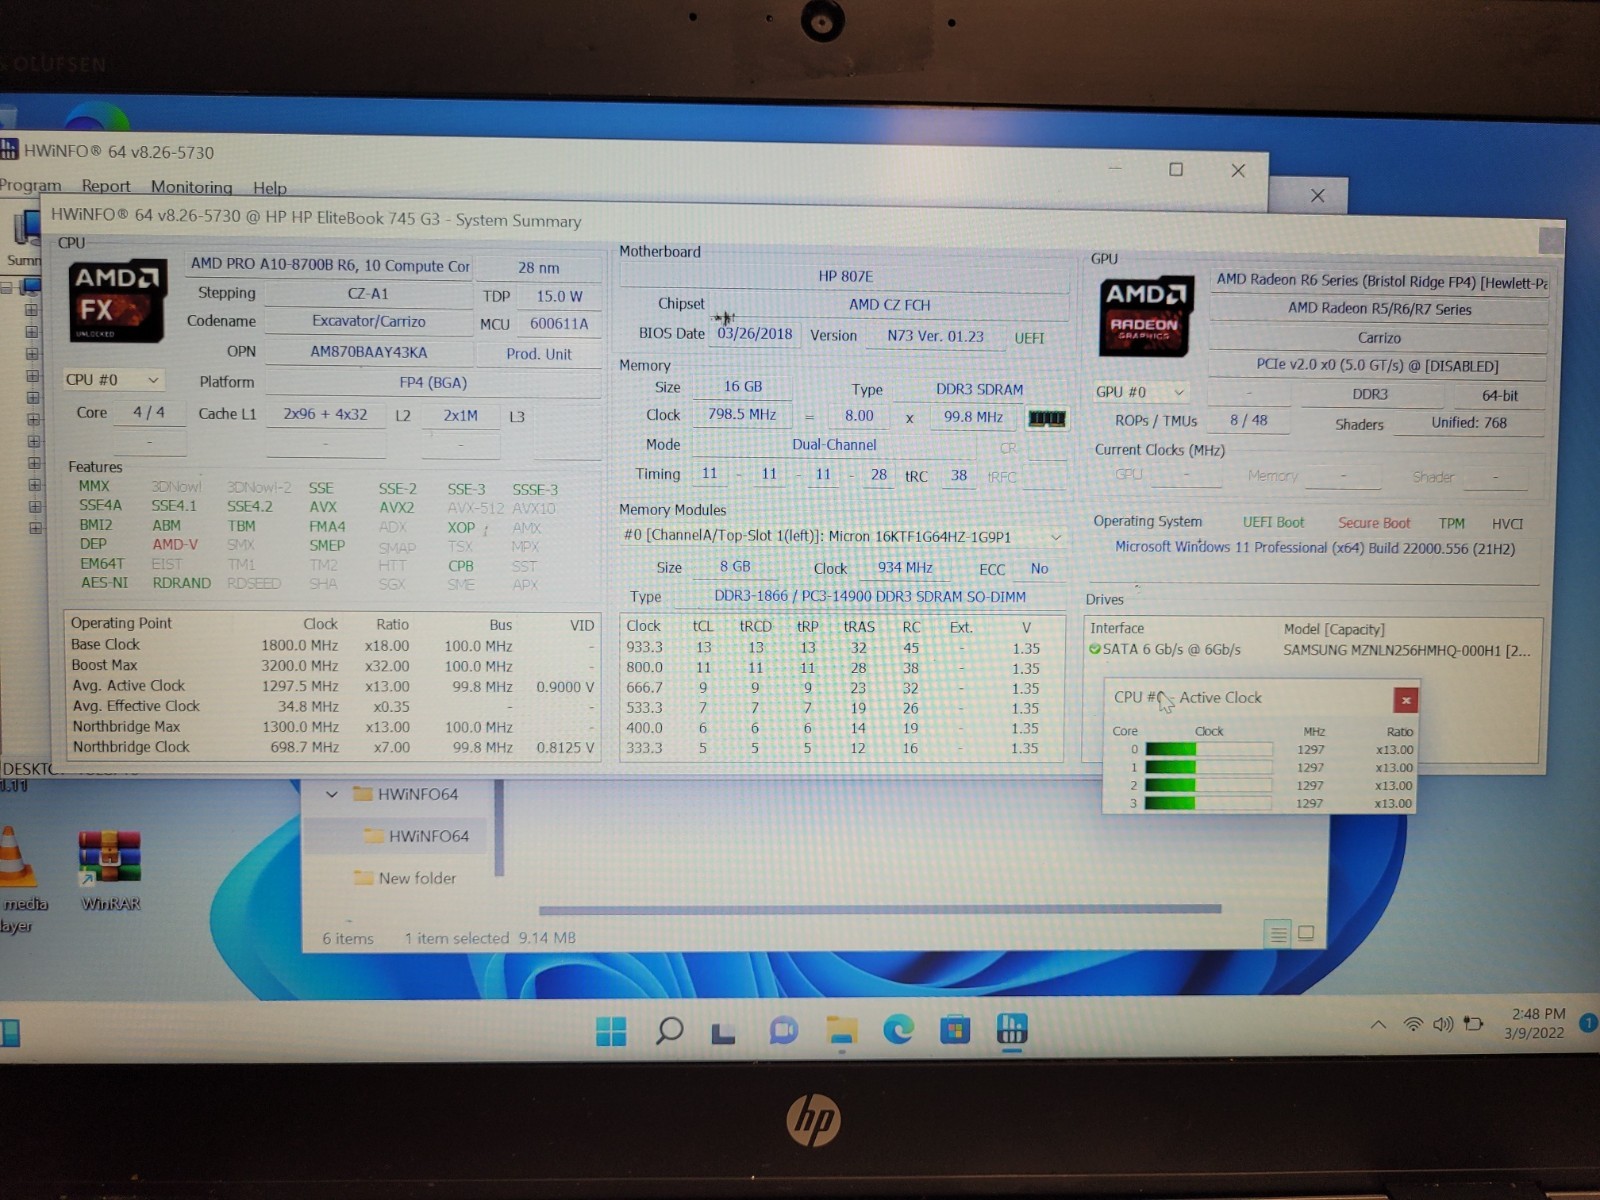The image size is (1600, 1200).
Task: Click the Dual-Channel memory mode value
Action: (834, 445)
